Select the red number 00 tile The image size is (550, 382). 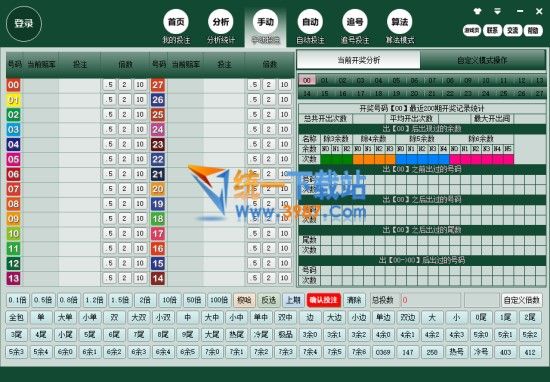tap(13, 85)
